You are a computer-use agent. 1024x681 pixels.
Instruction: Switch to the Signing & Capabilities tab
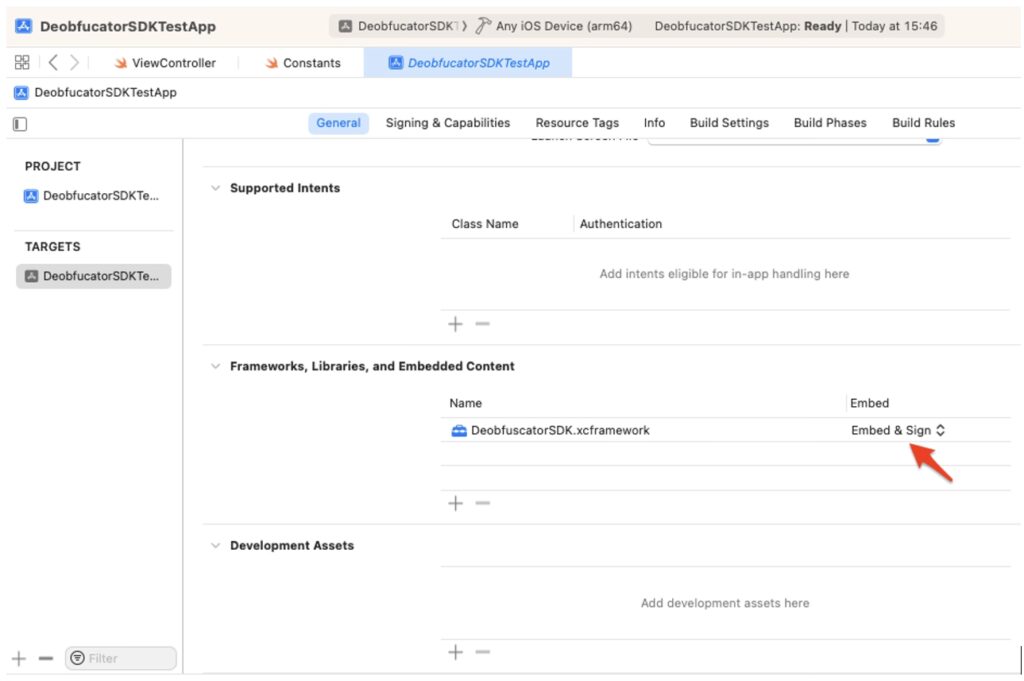[x=447, y=123]
